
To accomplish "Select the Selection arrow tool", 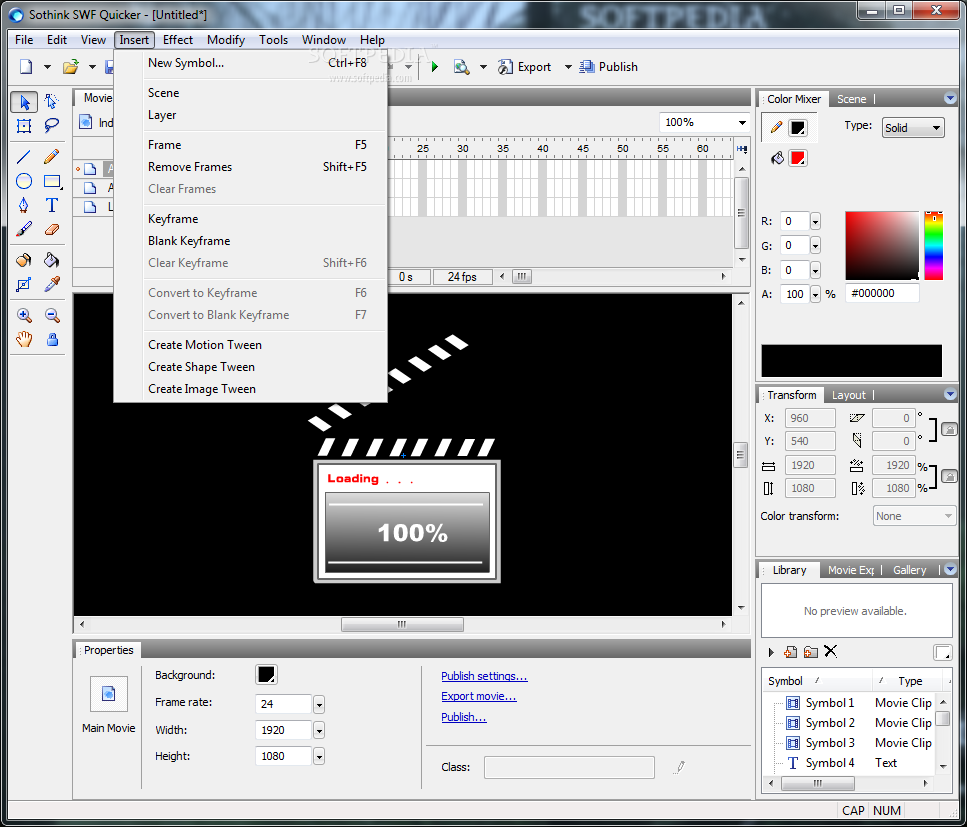I will click(24, 102).
